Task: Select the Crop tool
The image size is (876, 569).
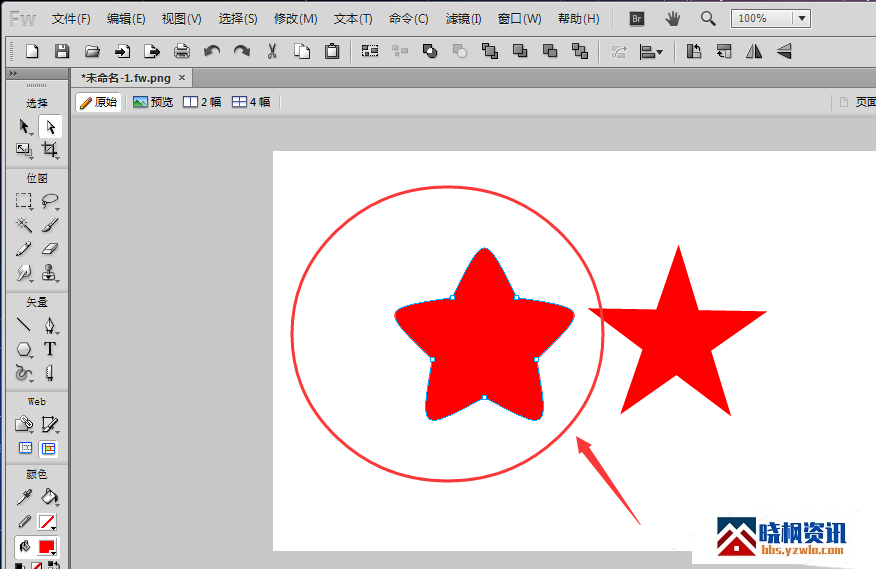Action: pyautogui.click(x=50, y=150)
